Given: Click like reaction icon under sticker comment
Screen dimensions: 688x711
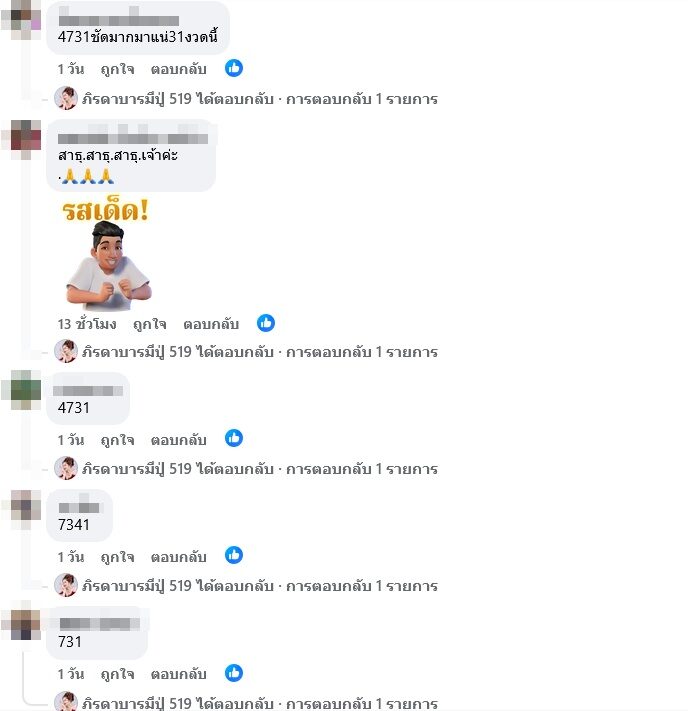Looking at the screenshot, I should pos(266,323).
